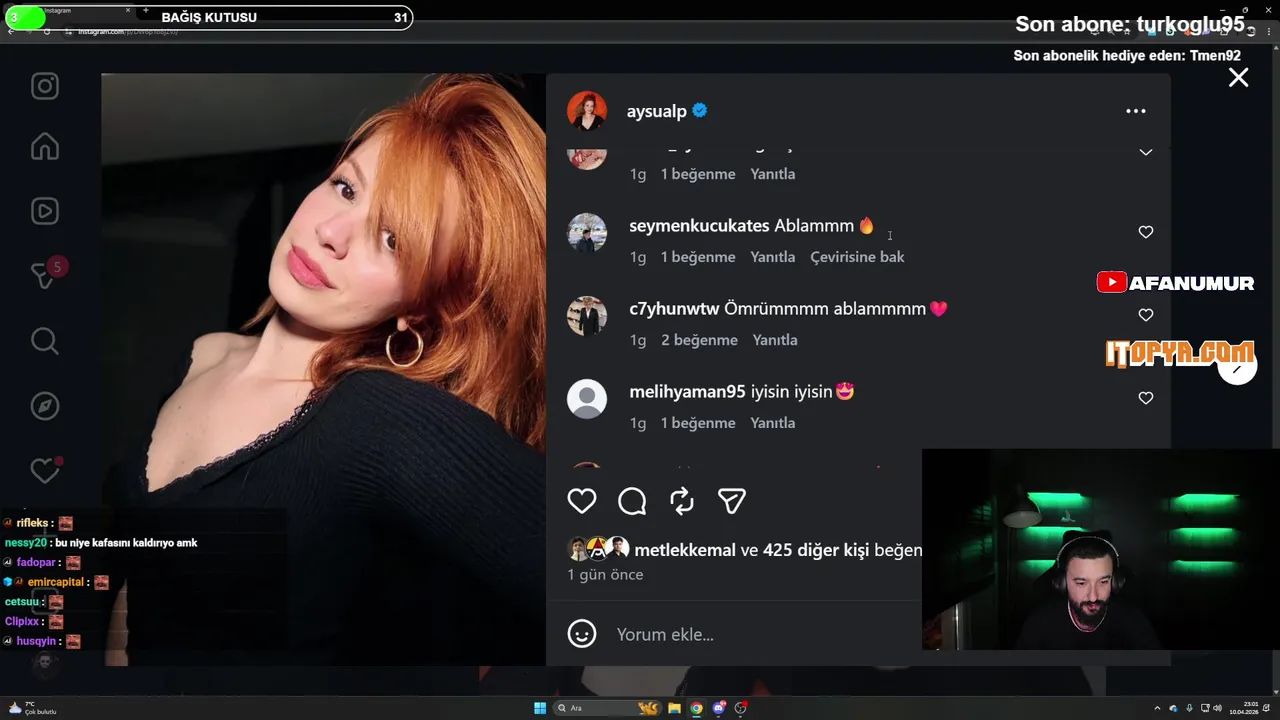Switch to Chrome in taskbar
The image size is (1280, 720).
click(x=696, y=708)
